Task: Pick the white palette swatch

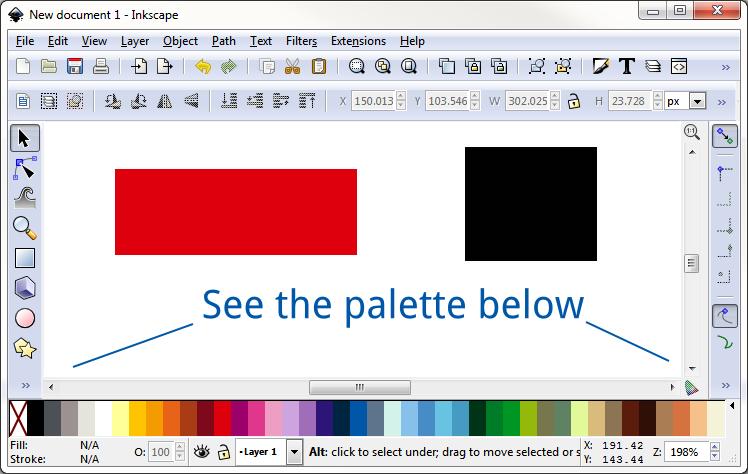Action: click(x=103, y=418)
